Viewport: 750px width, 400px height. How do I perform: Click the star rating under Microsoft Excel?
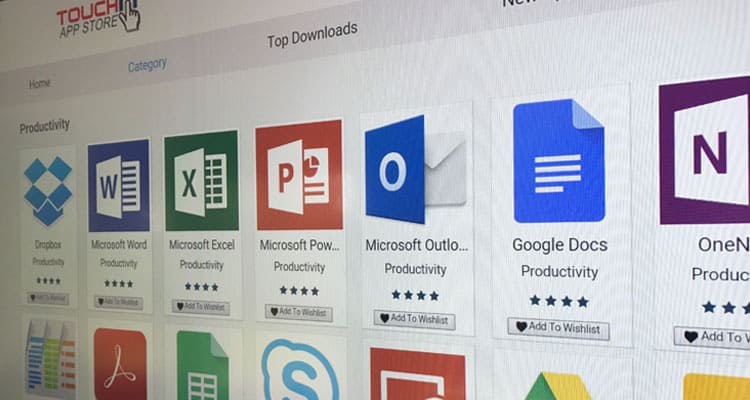(201, 287)
